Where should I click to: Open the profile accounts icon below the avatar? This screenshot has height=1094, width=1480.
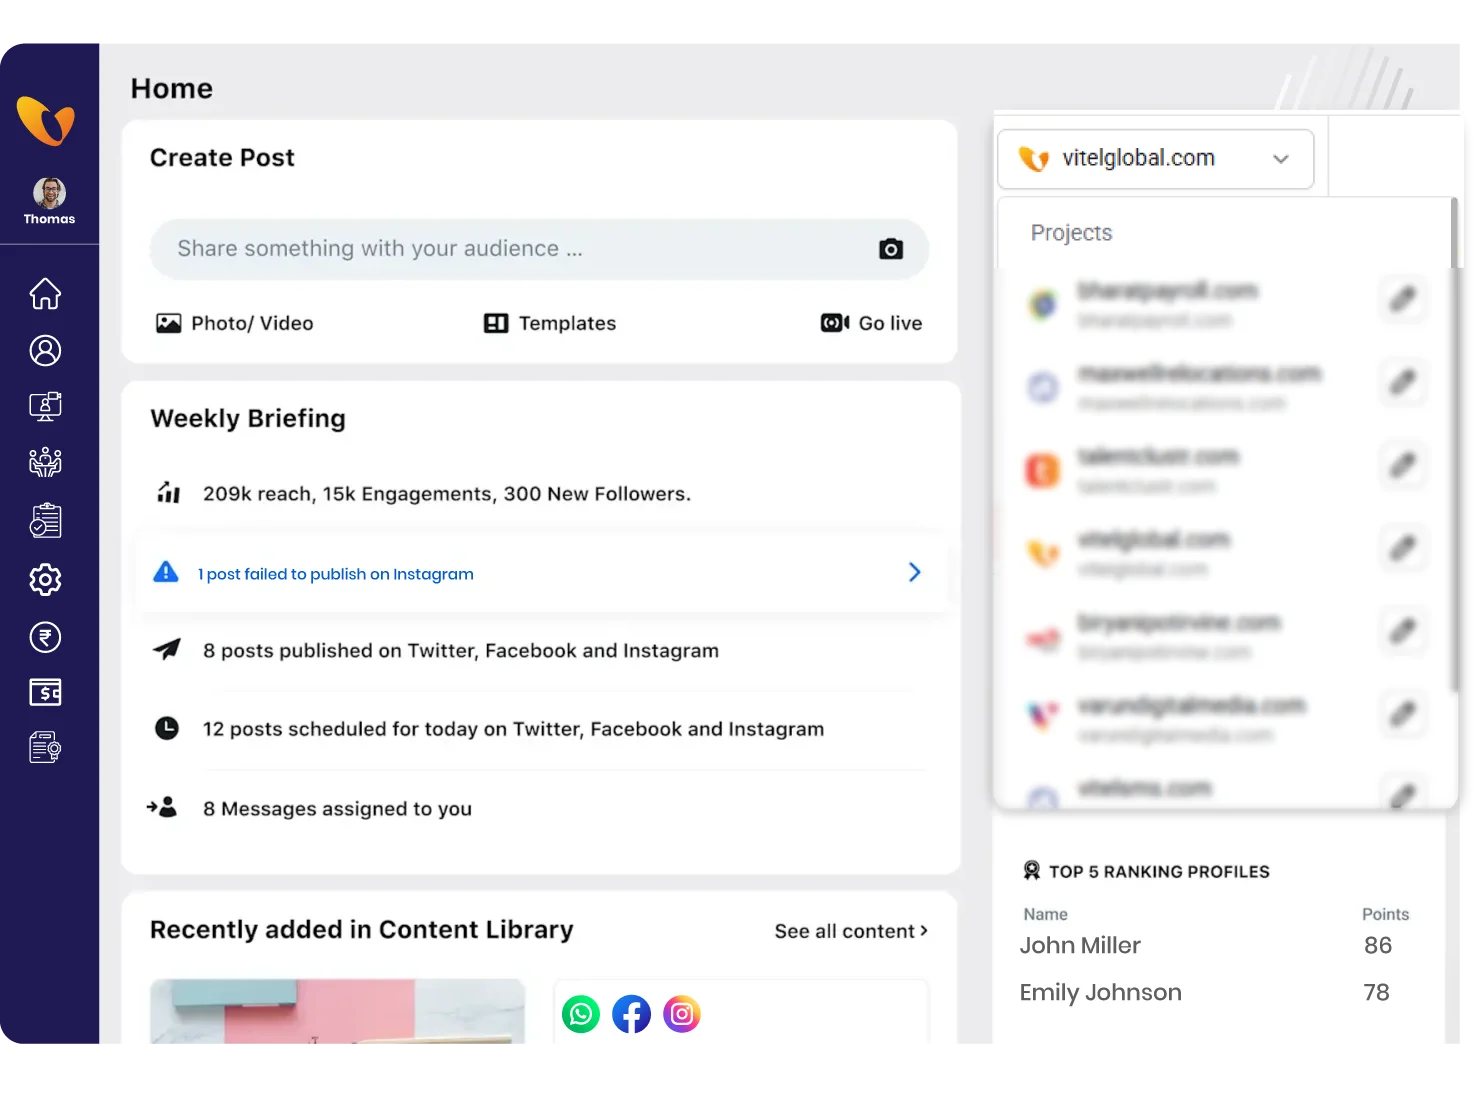pos(45,350)
